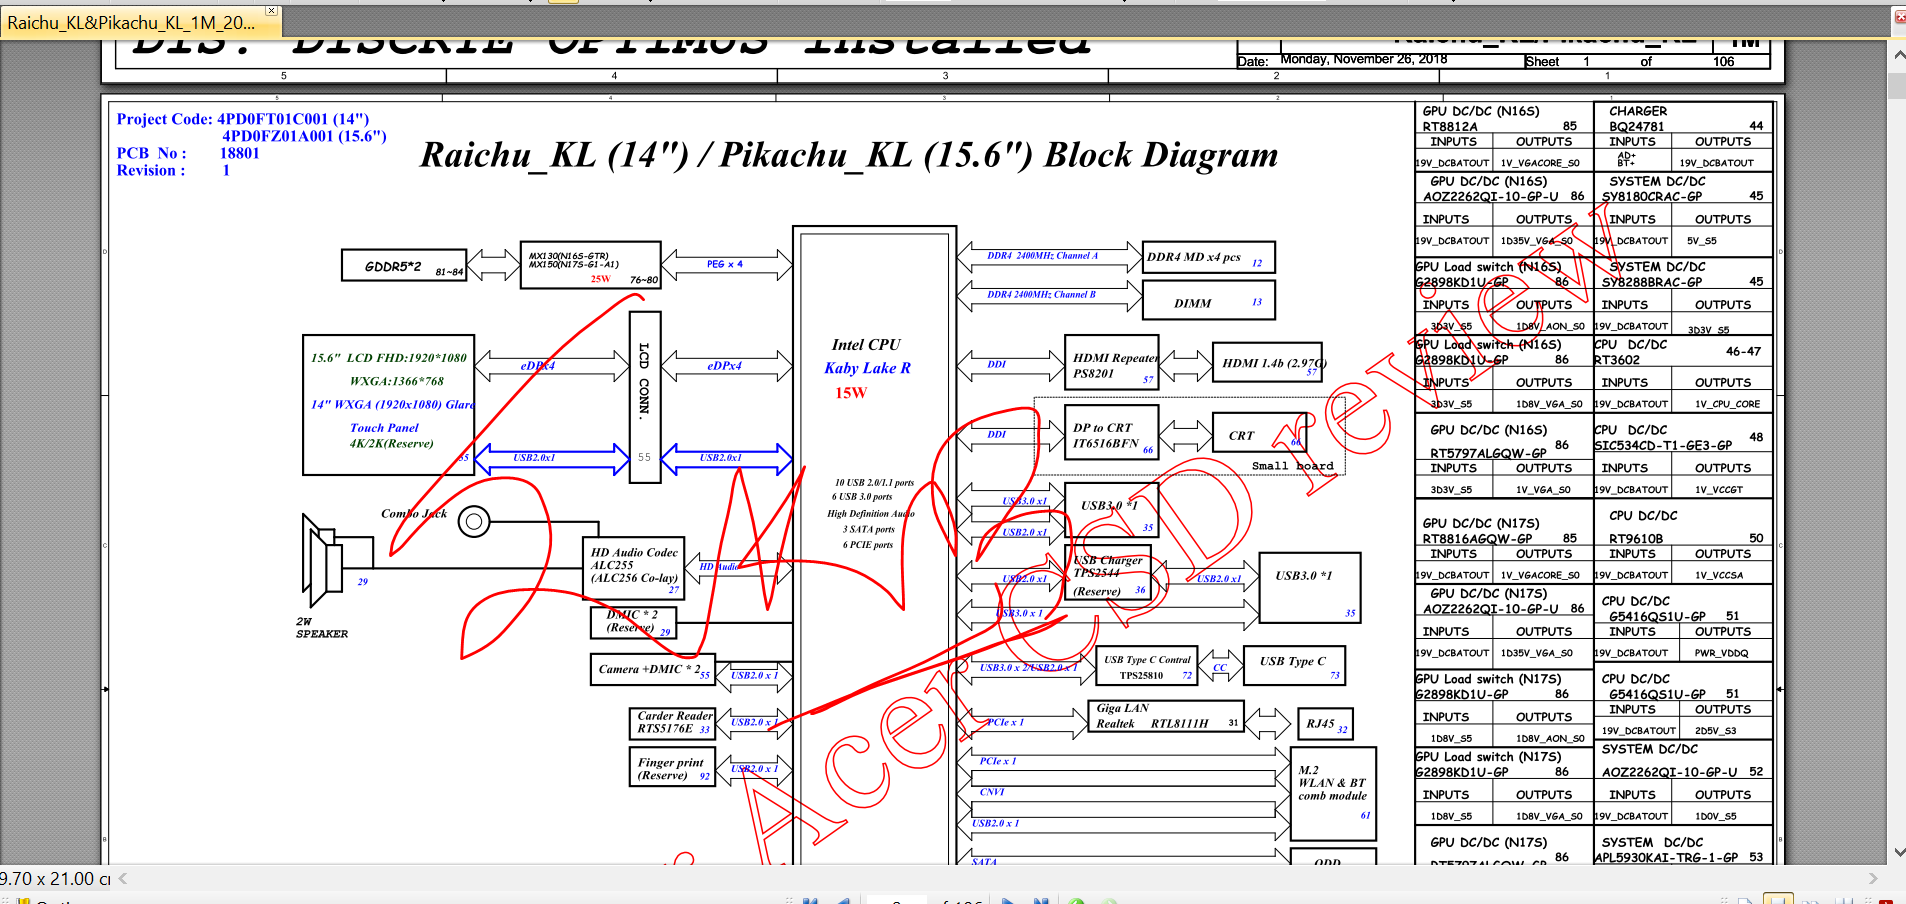
Task: Click the DDR4 2400MHz Channel A label
Action: click(x=1042, y=256)
